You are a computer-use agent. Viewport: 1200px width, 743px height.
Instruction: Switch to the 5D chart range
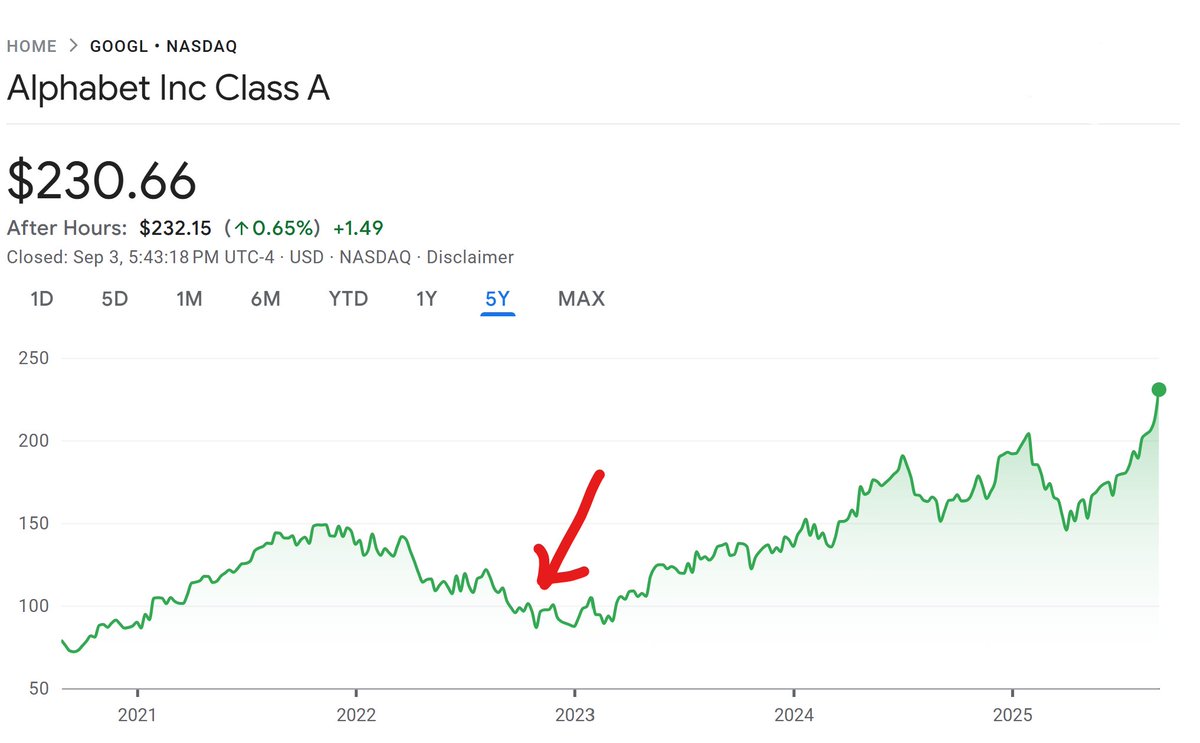click(115, 299)
